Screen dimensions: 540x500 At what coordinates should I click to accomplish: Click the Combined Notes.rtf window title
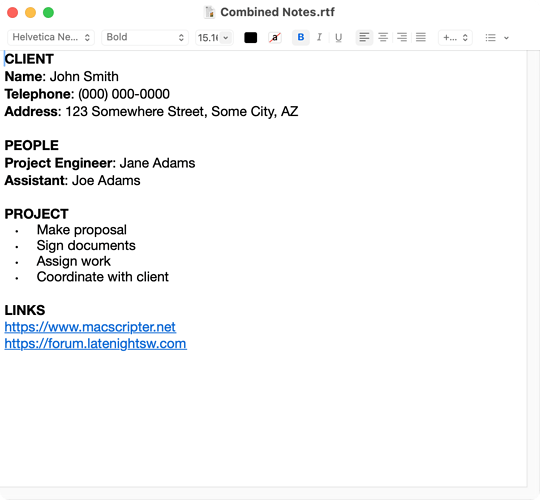click(x=277, y=12)
